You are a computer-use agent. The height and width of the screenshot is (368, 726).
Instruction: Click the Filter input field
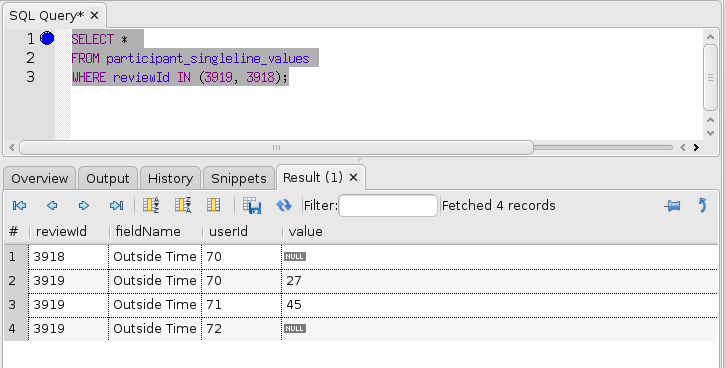(x=388, y=206)
